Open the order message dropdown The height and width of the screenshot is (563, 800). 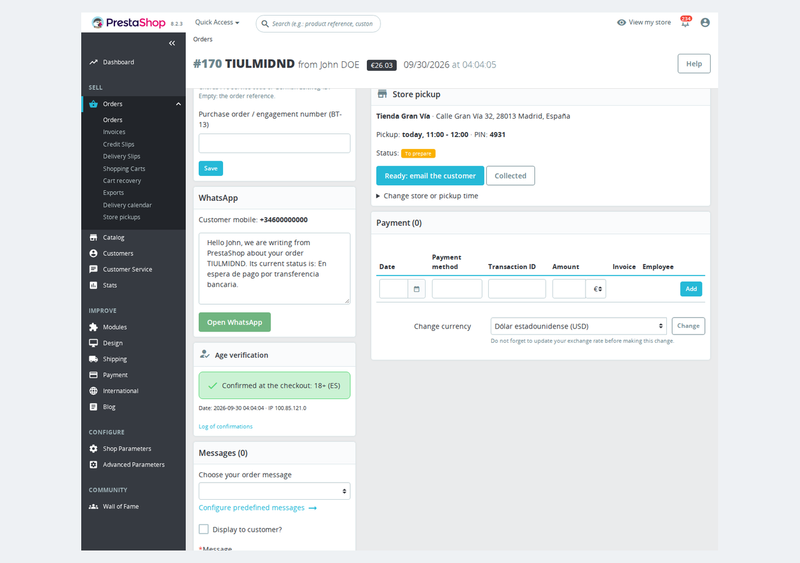pos(274,491)
